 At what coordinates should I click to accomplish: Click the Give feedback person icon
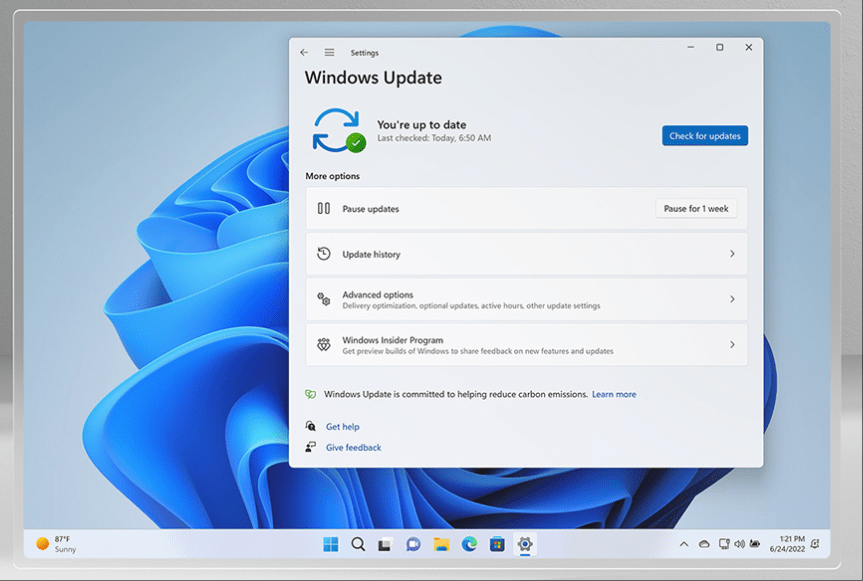pyautogui.click(x=310, y=447)
